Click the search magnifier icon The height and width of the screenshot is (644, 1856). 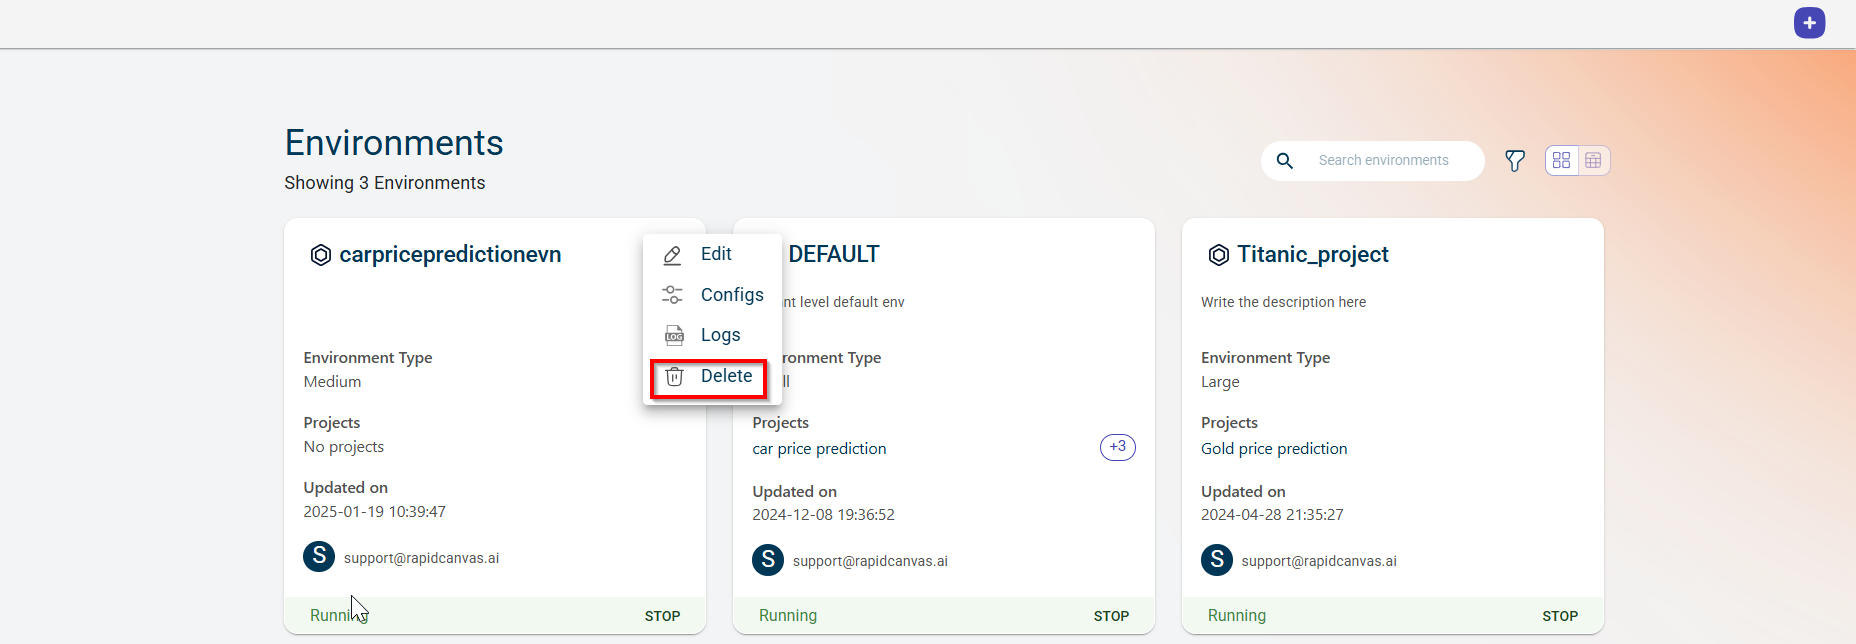tap(1285, 161)
